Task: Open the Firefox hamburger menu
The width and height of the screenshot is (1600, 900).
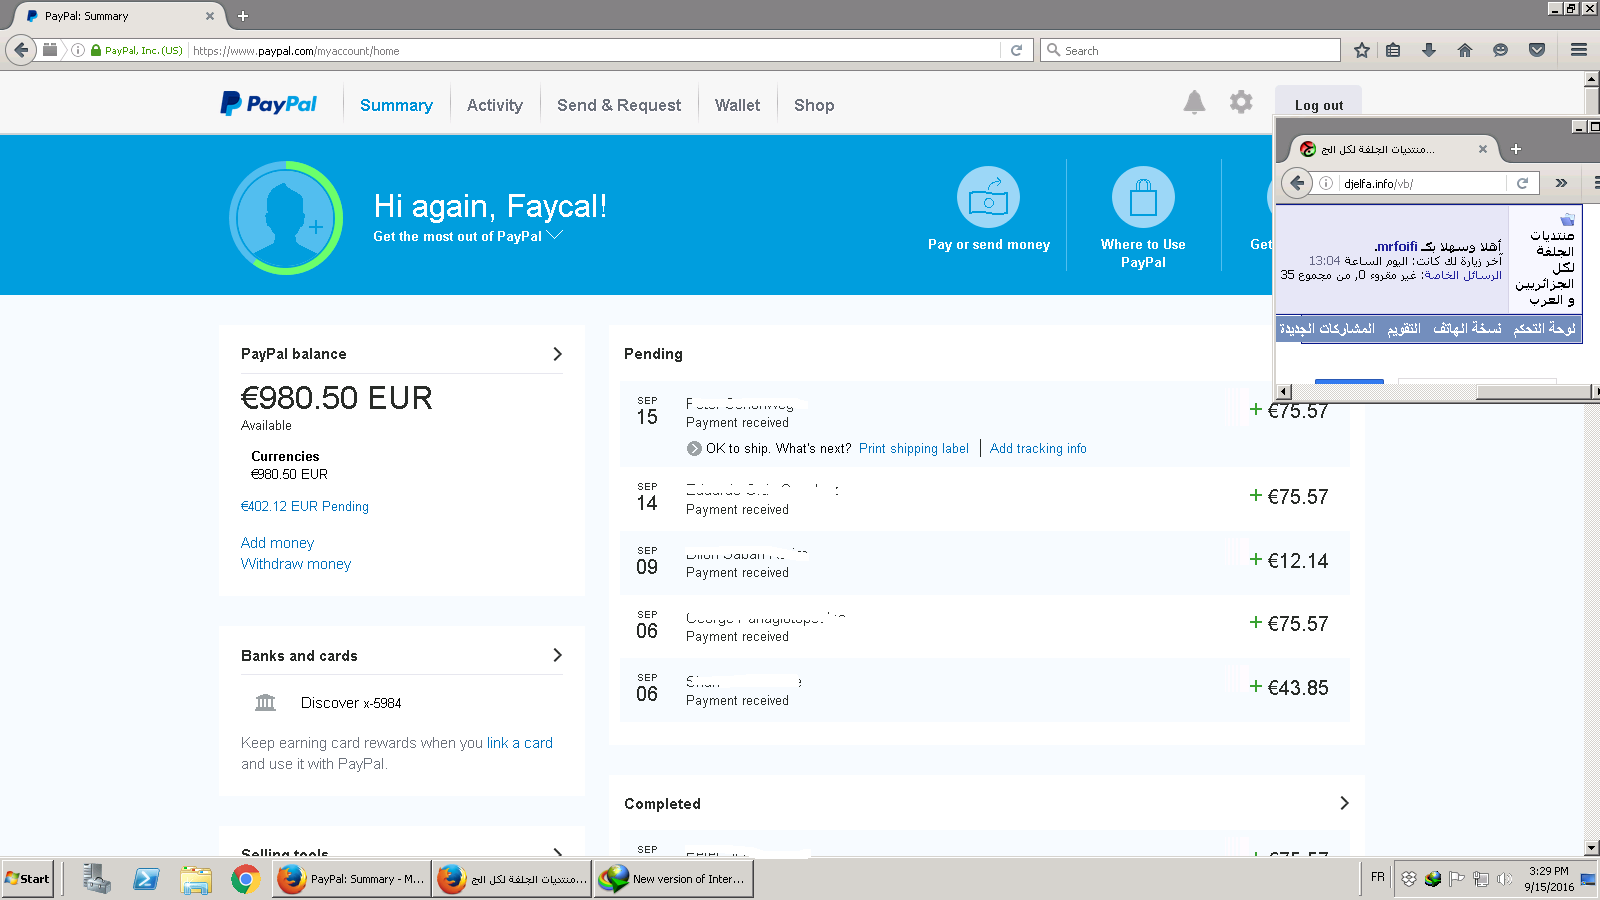Action: [1579, 50]
